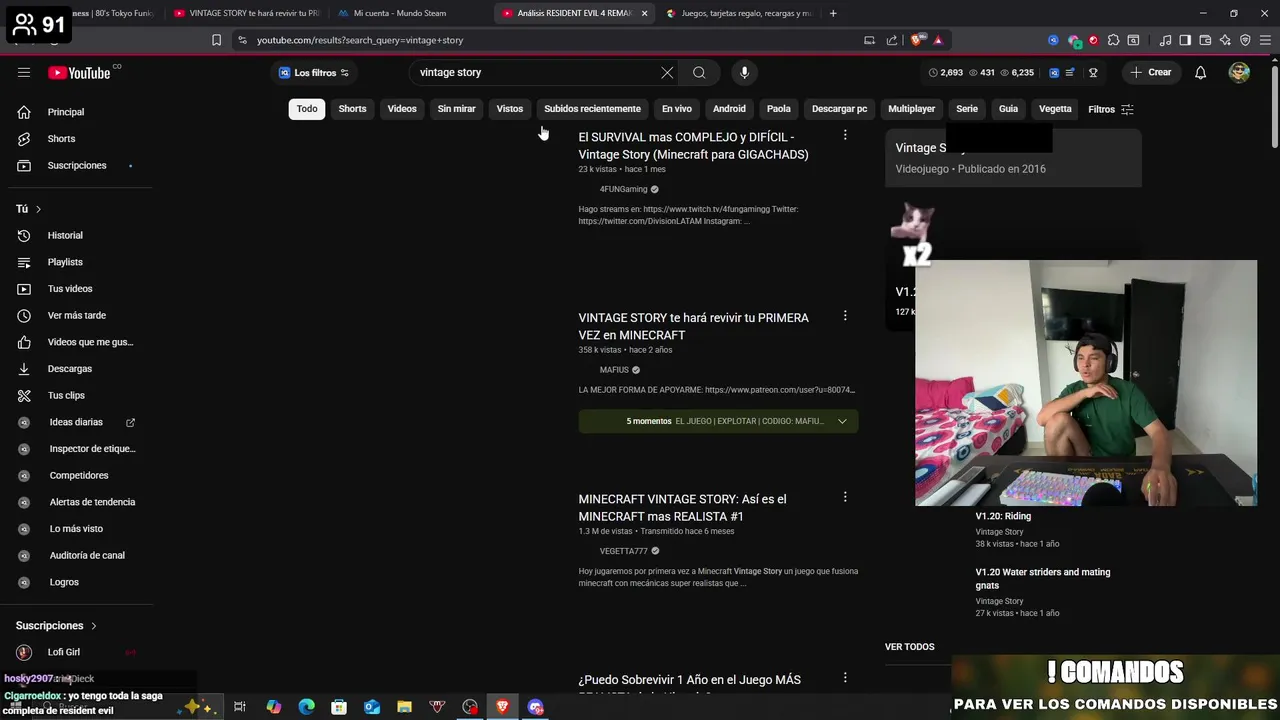Select the Videos filter chip

pyautogui.click(x=402, y=109)
